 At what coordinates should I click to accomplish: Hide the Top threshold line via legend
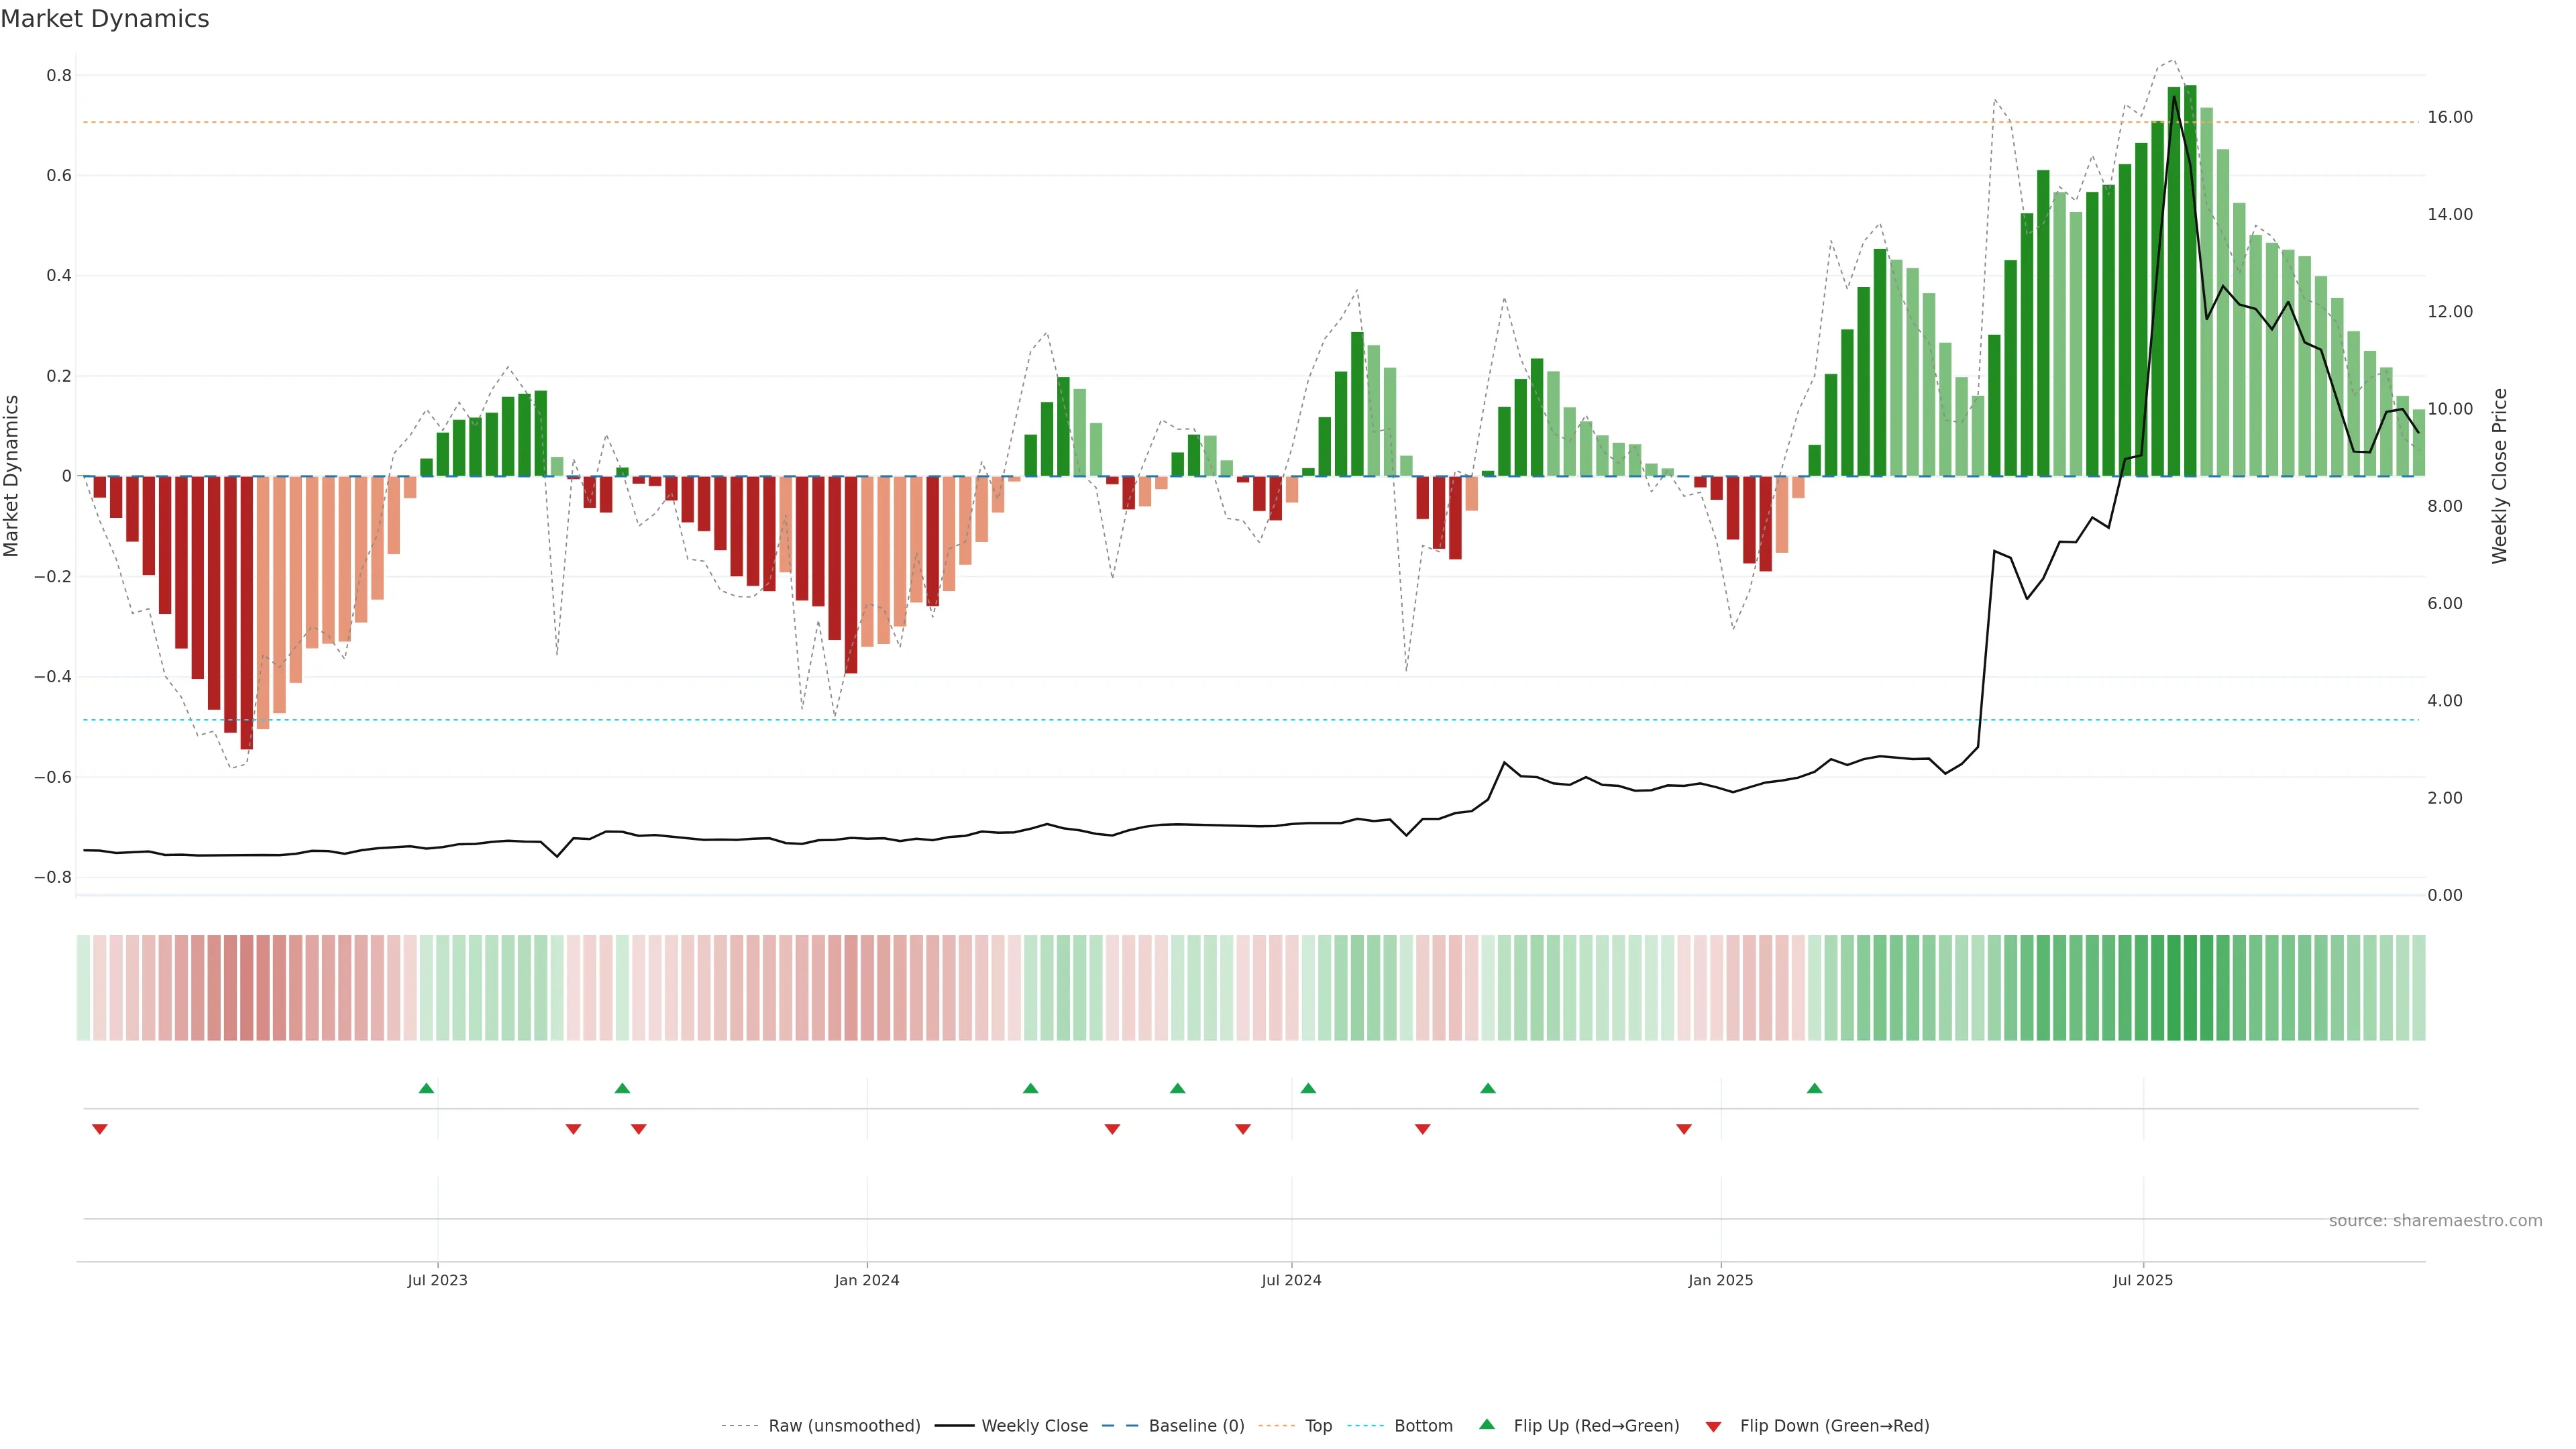click(x=1318, y=1426)
